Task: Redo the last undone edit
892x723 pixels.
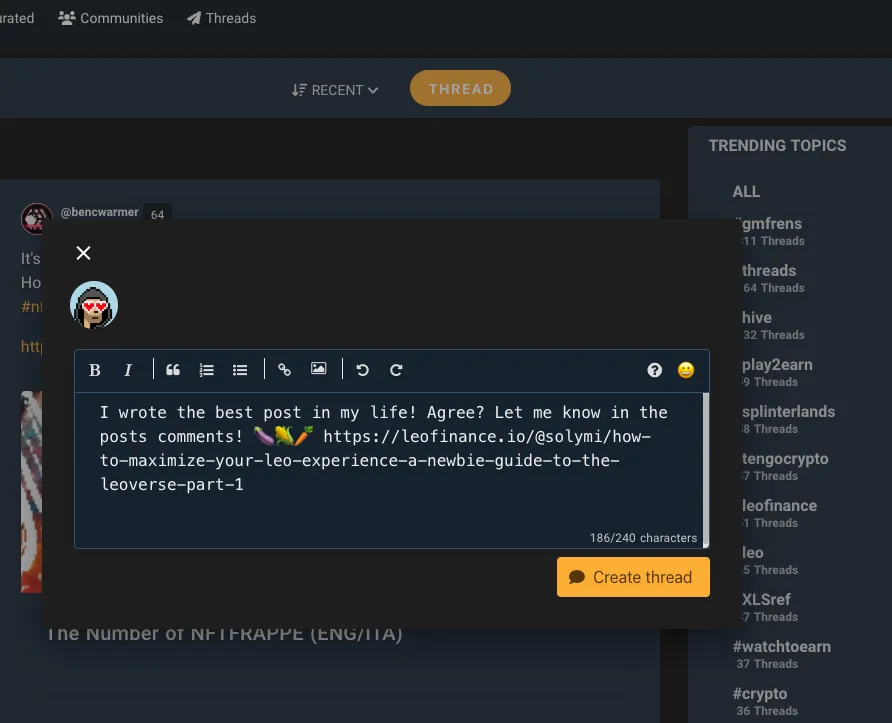Action: tap(397, 370)
